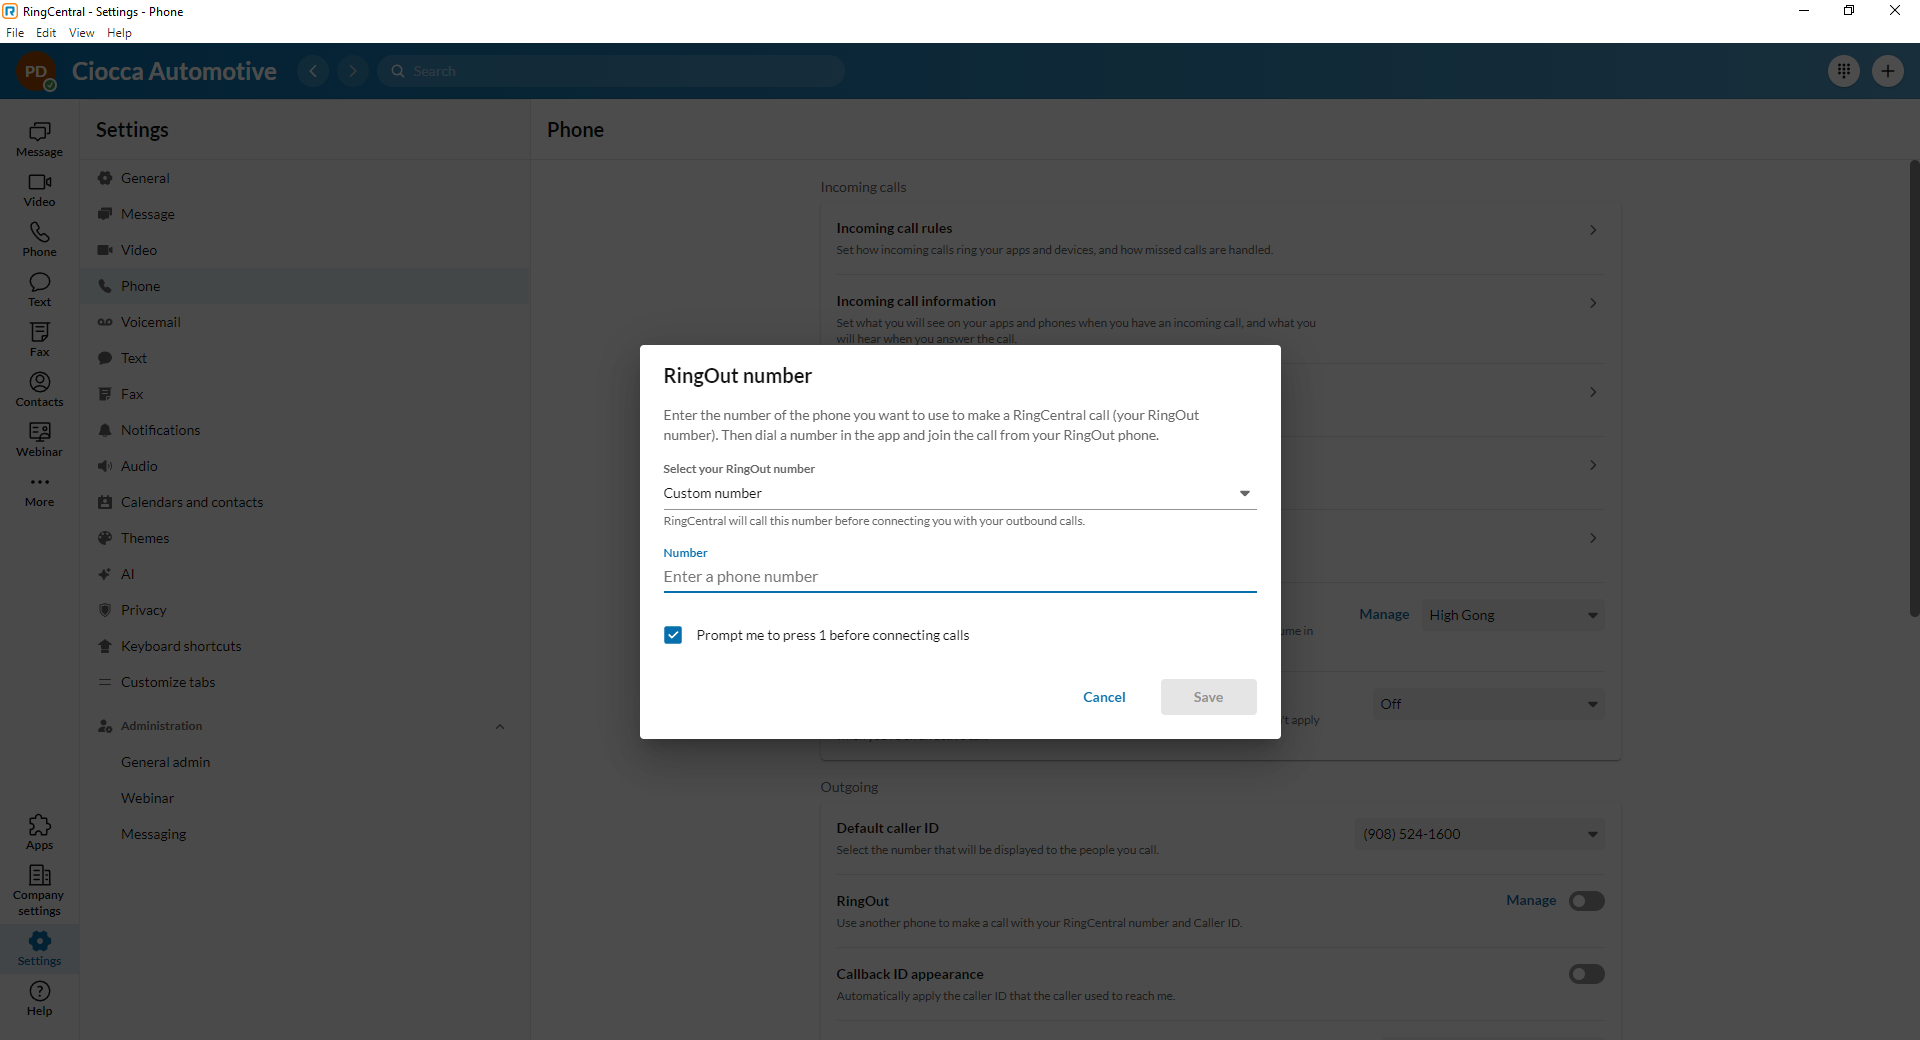Select Voicemail settings category
The width and height of the screenshot is (1920, 1040).
coord(305,322)
